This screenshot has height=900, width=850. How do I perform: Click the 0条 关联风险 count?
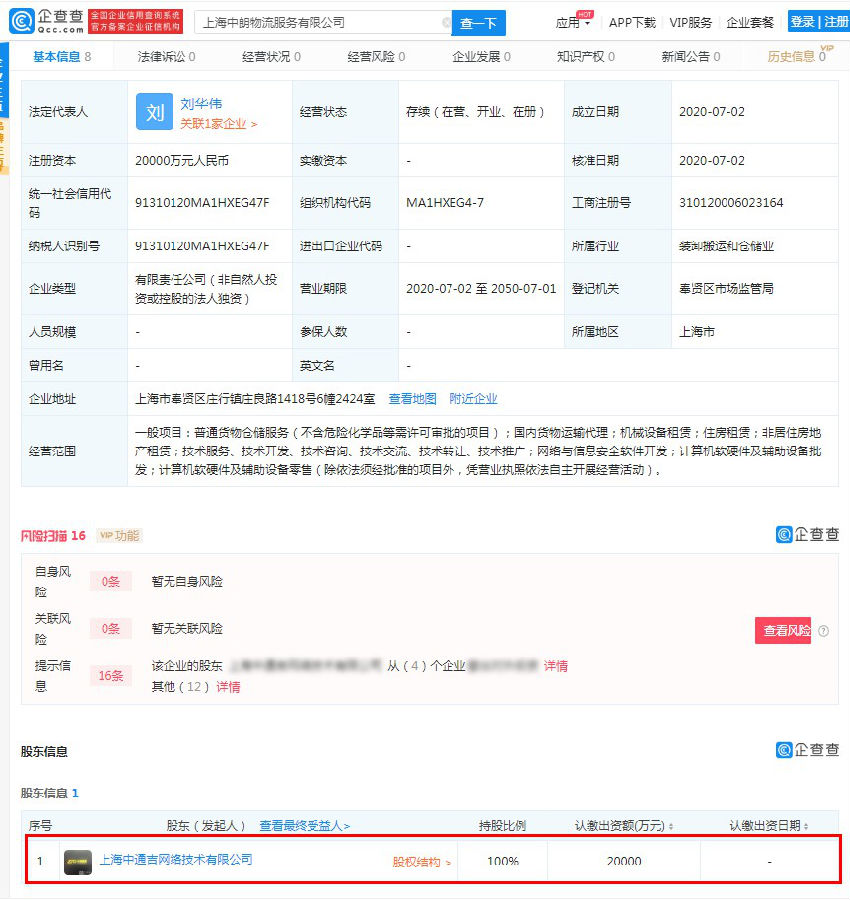coord(111,629)
